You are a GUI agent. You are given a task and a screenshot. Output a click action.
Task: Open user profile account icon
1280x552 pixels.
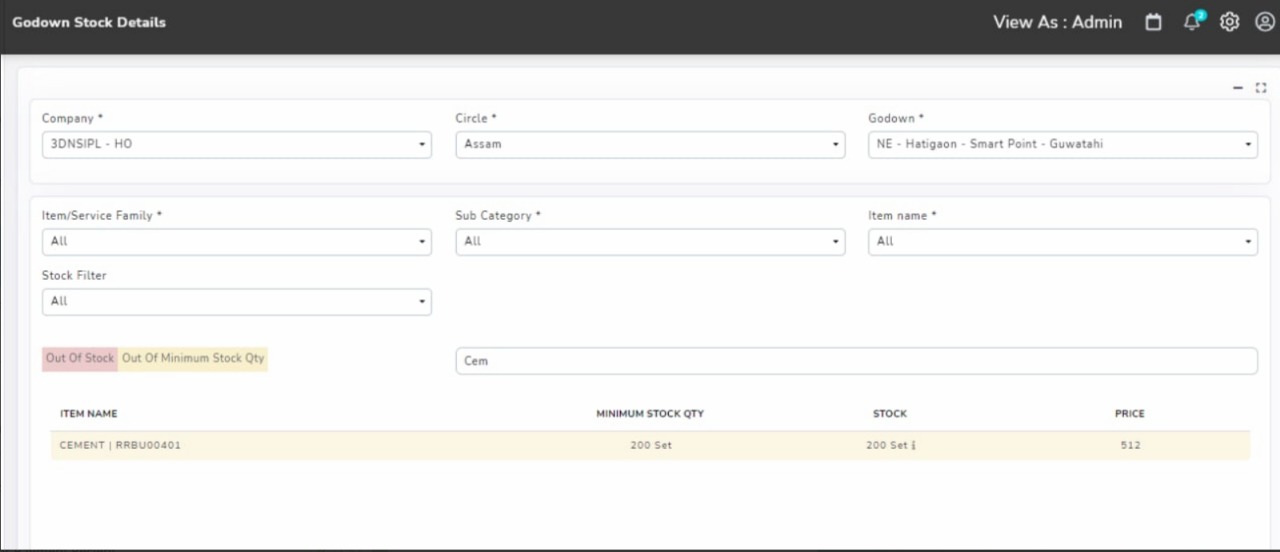1264,22
